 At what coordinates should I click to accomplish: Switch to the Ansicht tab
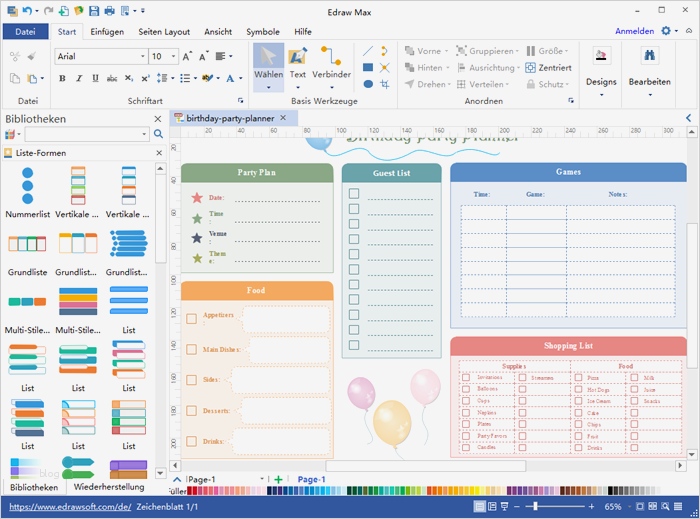[218, 32]
